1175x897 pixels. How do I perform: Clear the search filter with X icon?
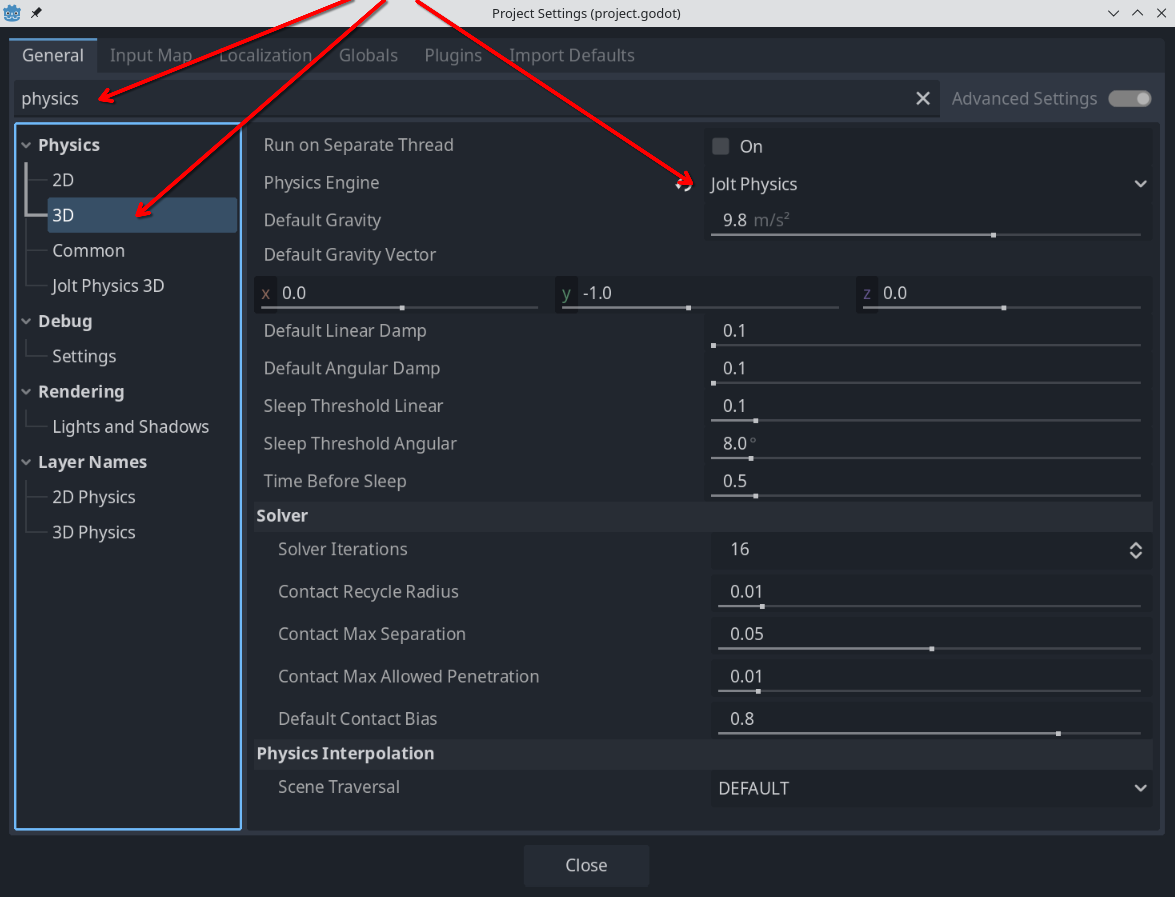923,98
